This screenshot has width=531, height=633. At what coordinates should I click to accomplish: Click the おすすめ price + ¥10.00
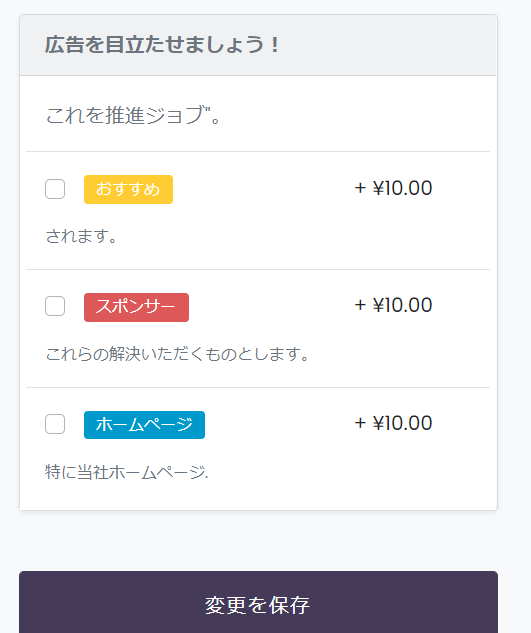(x=393, y=188)
